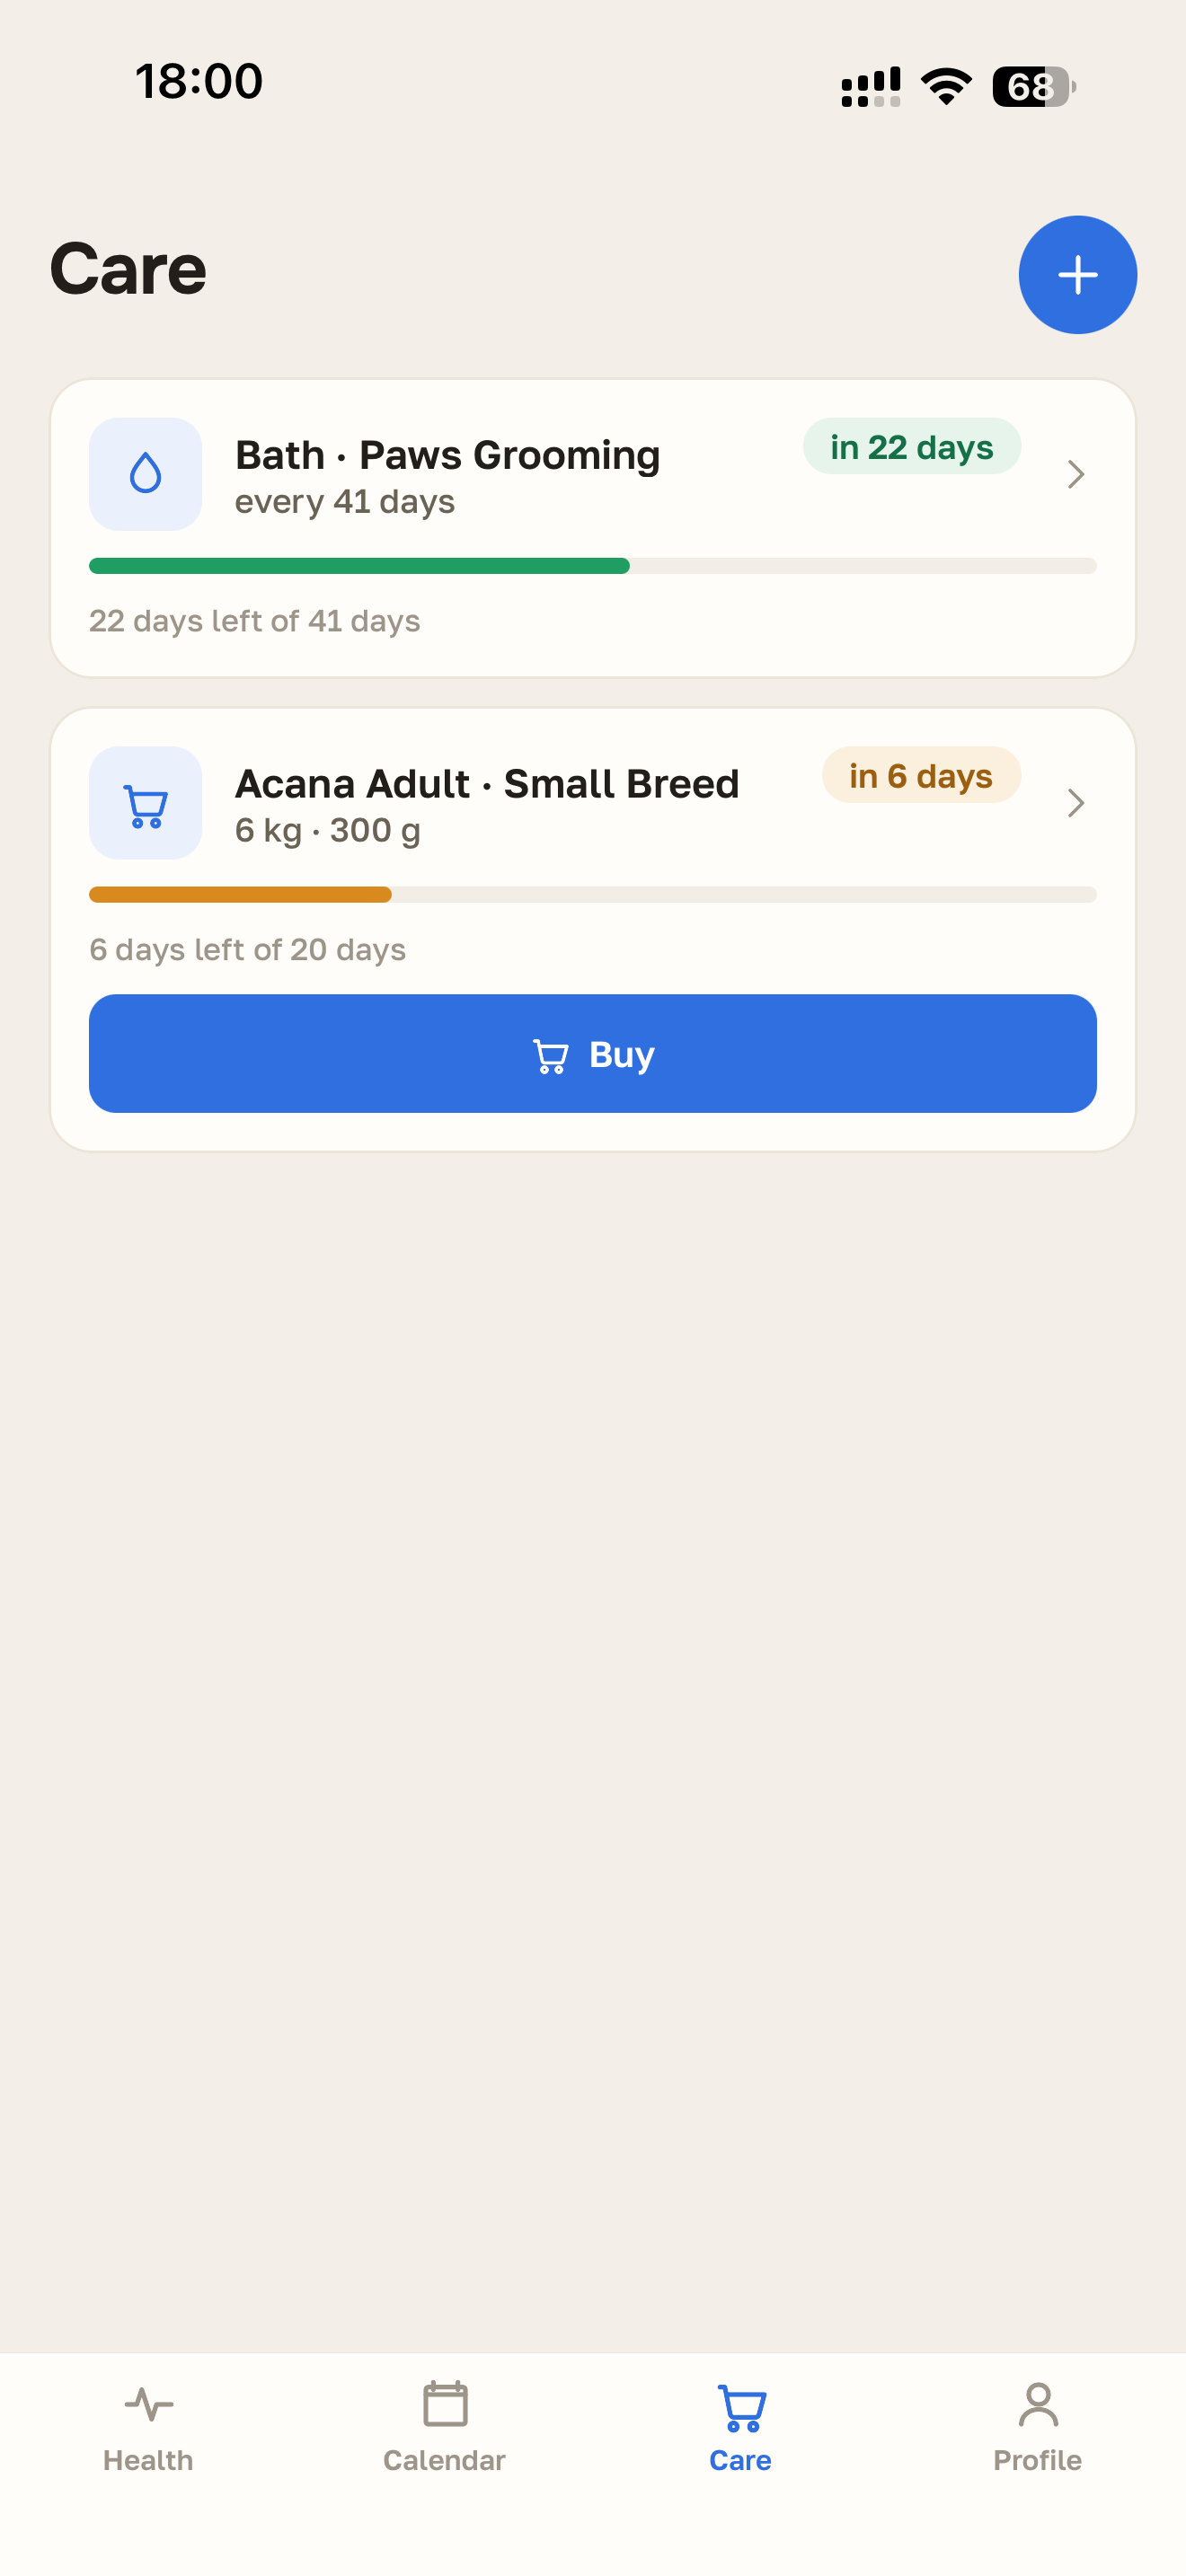Viewport: 1186px width, 2576px height.
Task: Click the shopping cart icon beside Acana Adult
Action: click(x=146, y=803)
